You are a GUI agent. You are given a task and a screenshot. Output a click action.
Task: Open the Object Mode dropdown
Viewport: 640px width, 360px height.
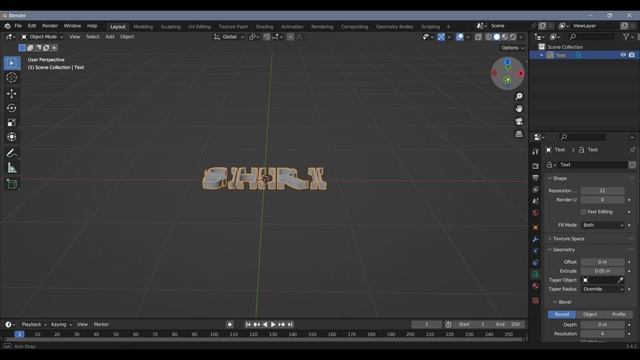click(42, 37)
